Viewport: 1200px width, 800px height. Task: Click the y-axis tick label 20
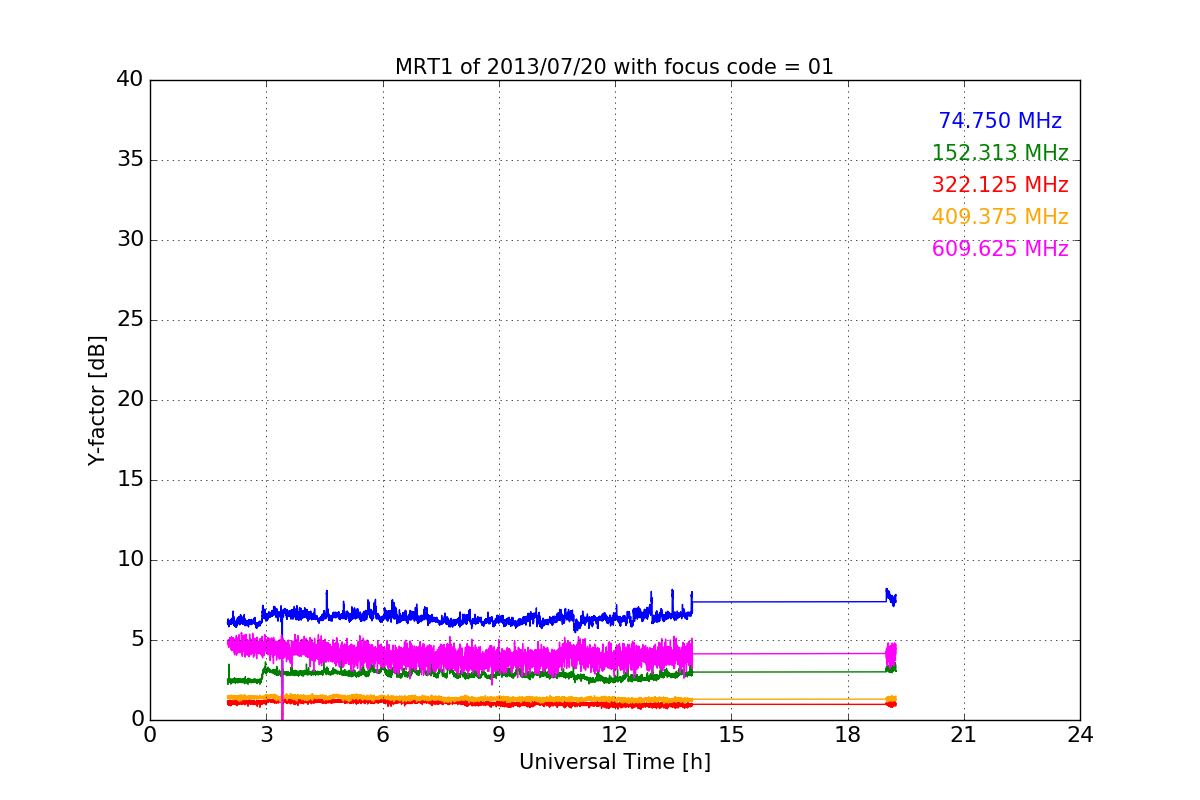coord(130,400)
